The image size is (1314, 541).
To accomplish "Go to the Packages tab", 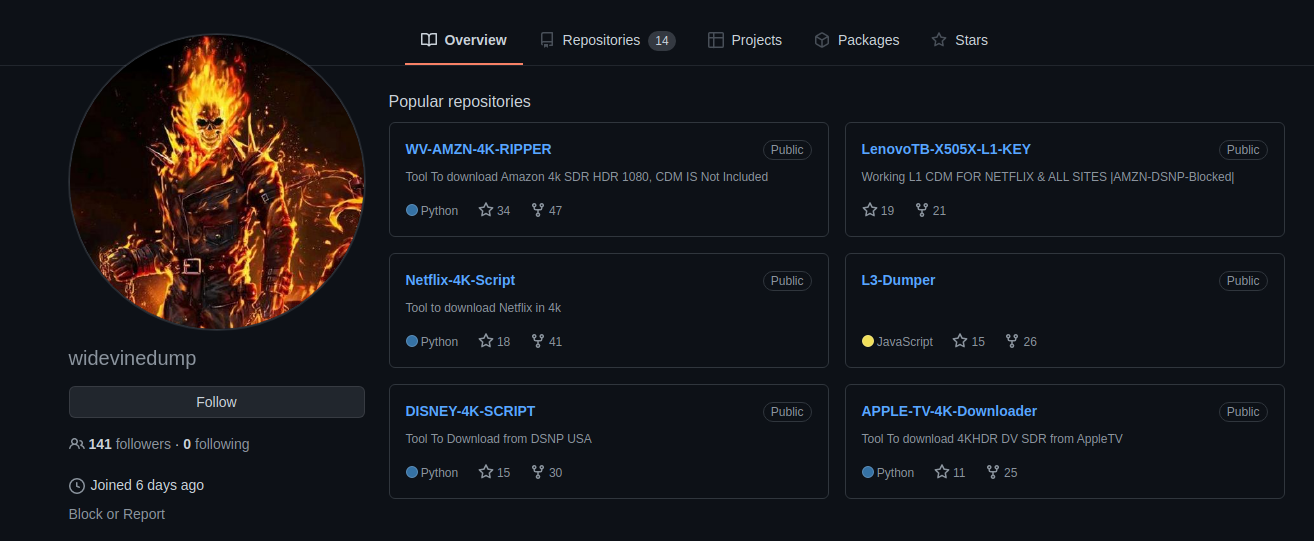I will [857, 40].
